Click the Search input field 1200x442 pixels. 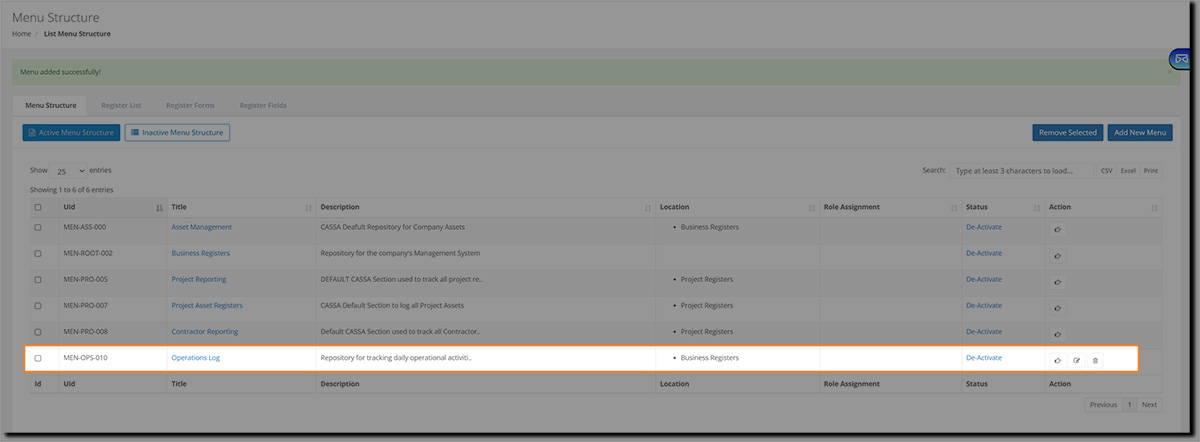tap(1022, 171)
